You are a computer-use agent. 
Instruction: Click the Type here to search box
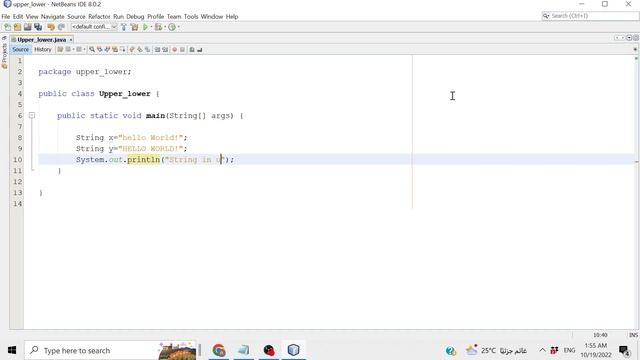110,350
